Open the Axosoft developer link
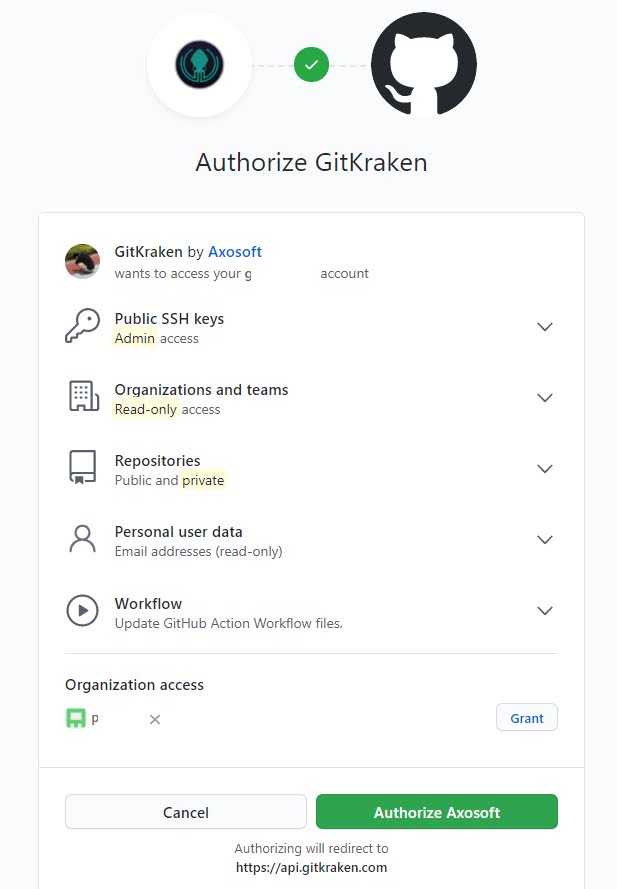Image resolution: width=617 pixels, height=889 pixels. tap(235, 252)
